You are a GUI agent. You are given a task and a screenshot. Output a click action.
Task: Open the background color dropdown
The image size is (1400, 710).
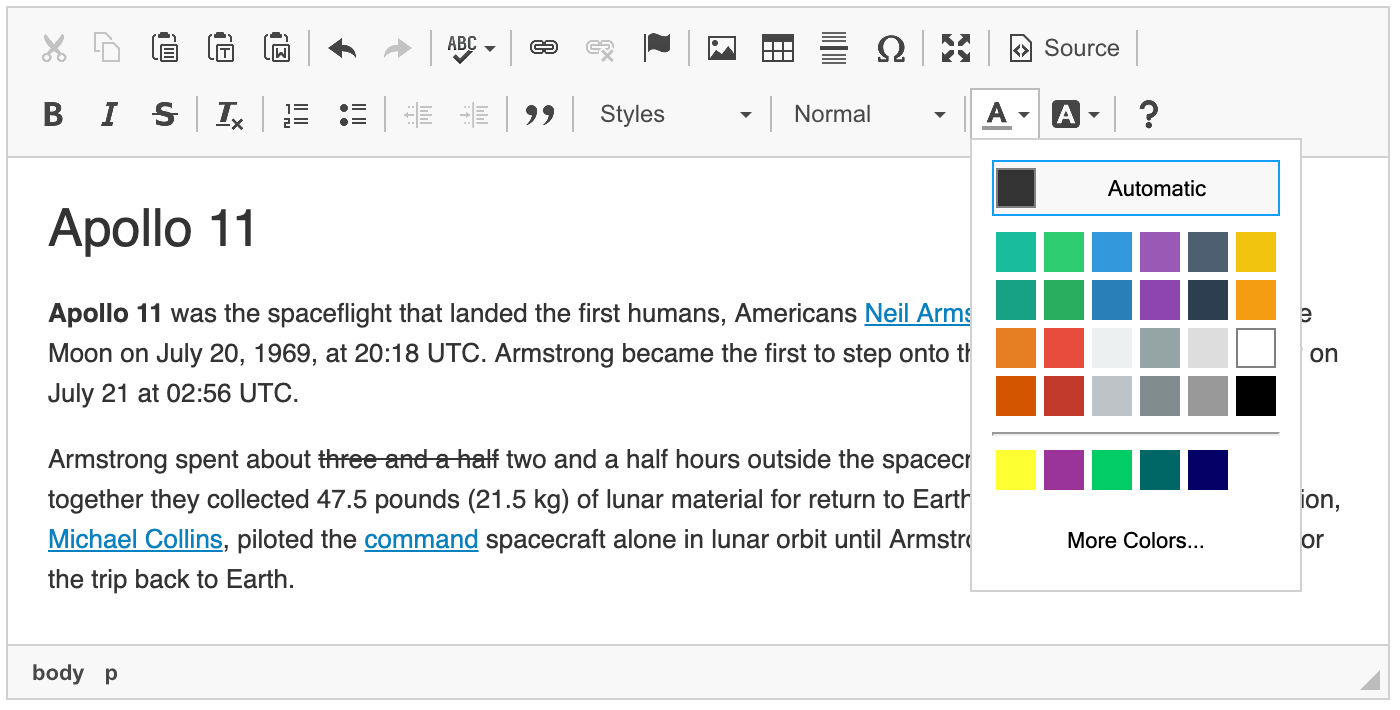(x=1075, y=114)
